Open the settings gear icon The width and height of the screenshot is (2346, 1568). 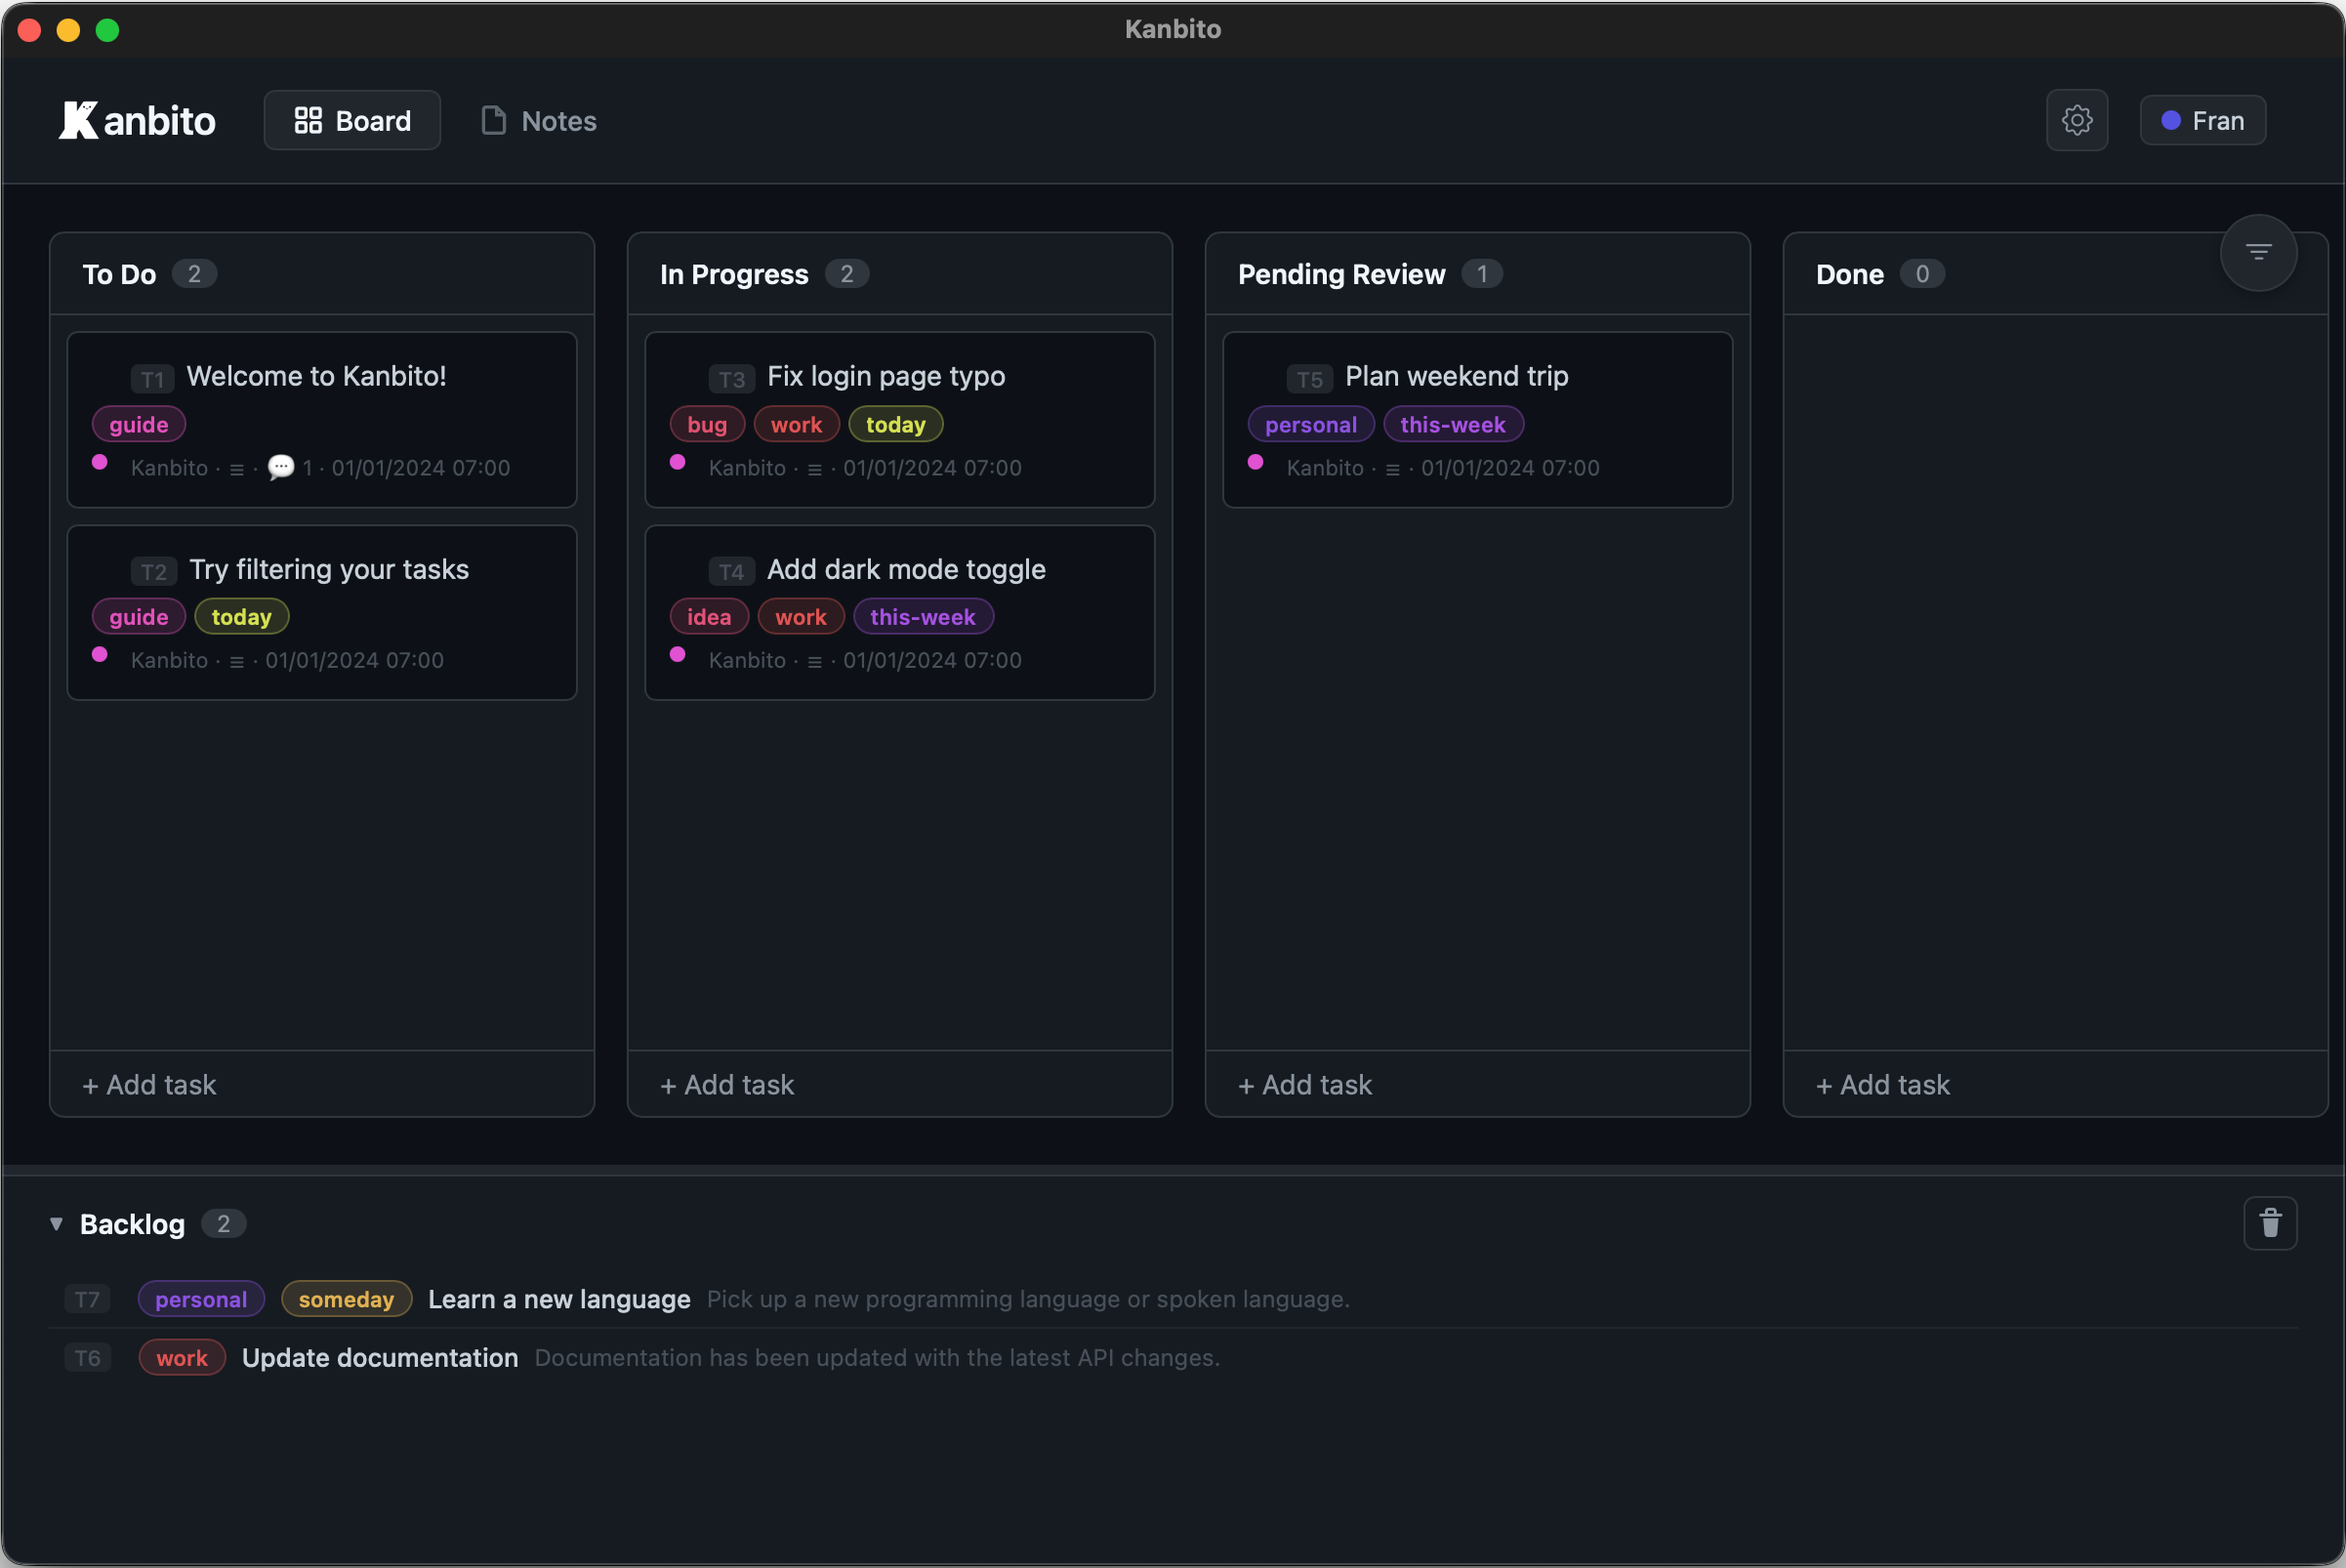pyautogui.click(x=2076, y=120)
